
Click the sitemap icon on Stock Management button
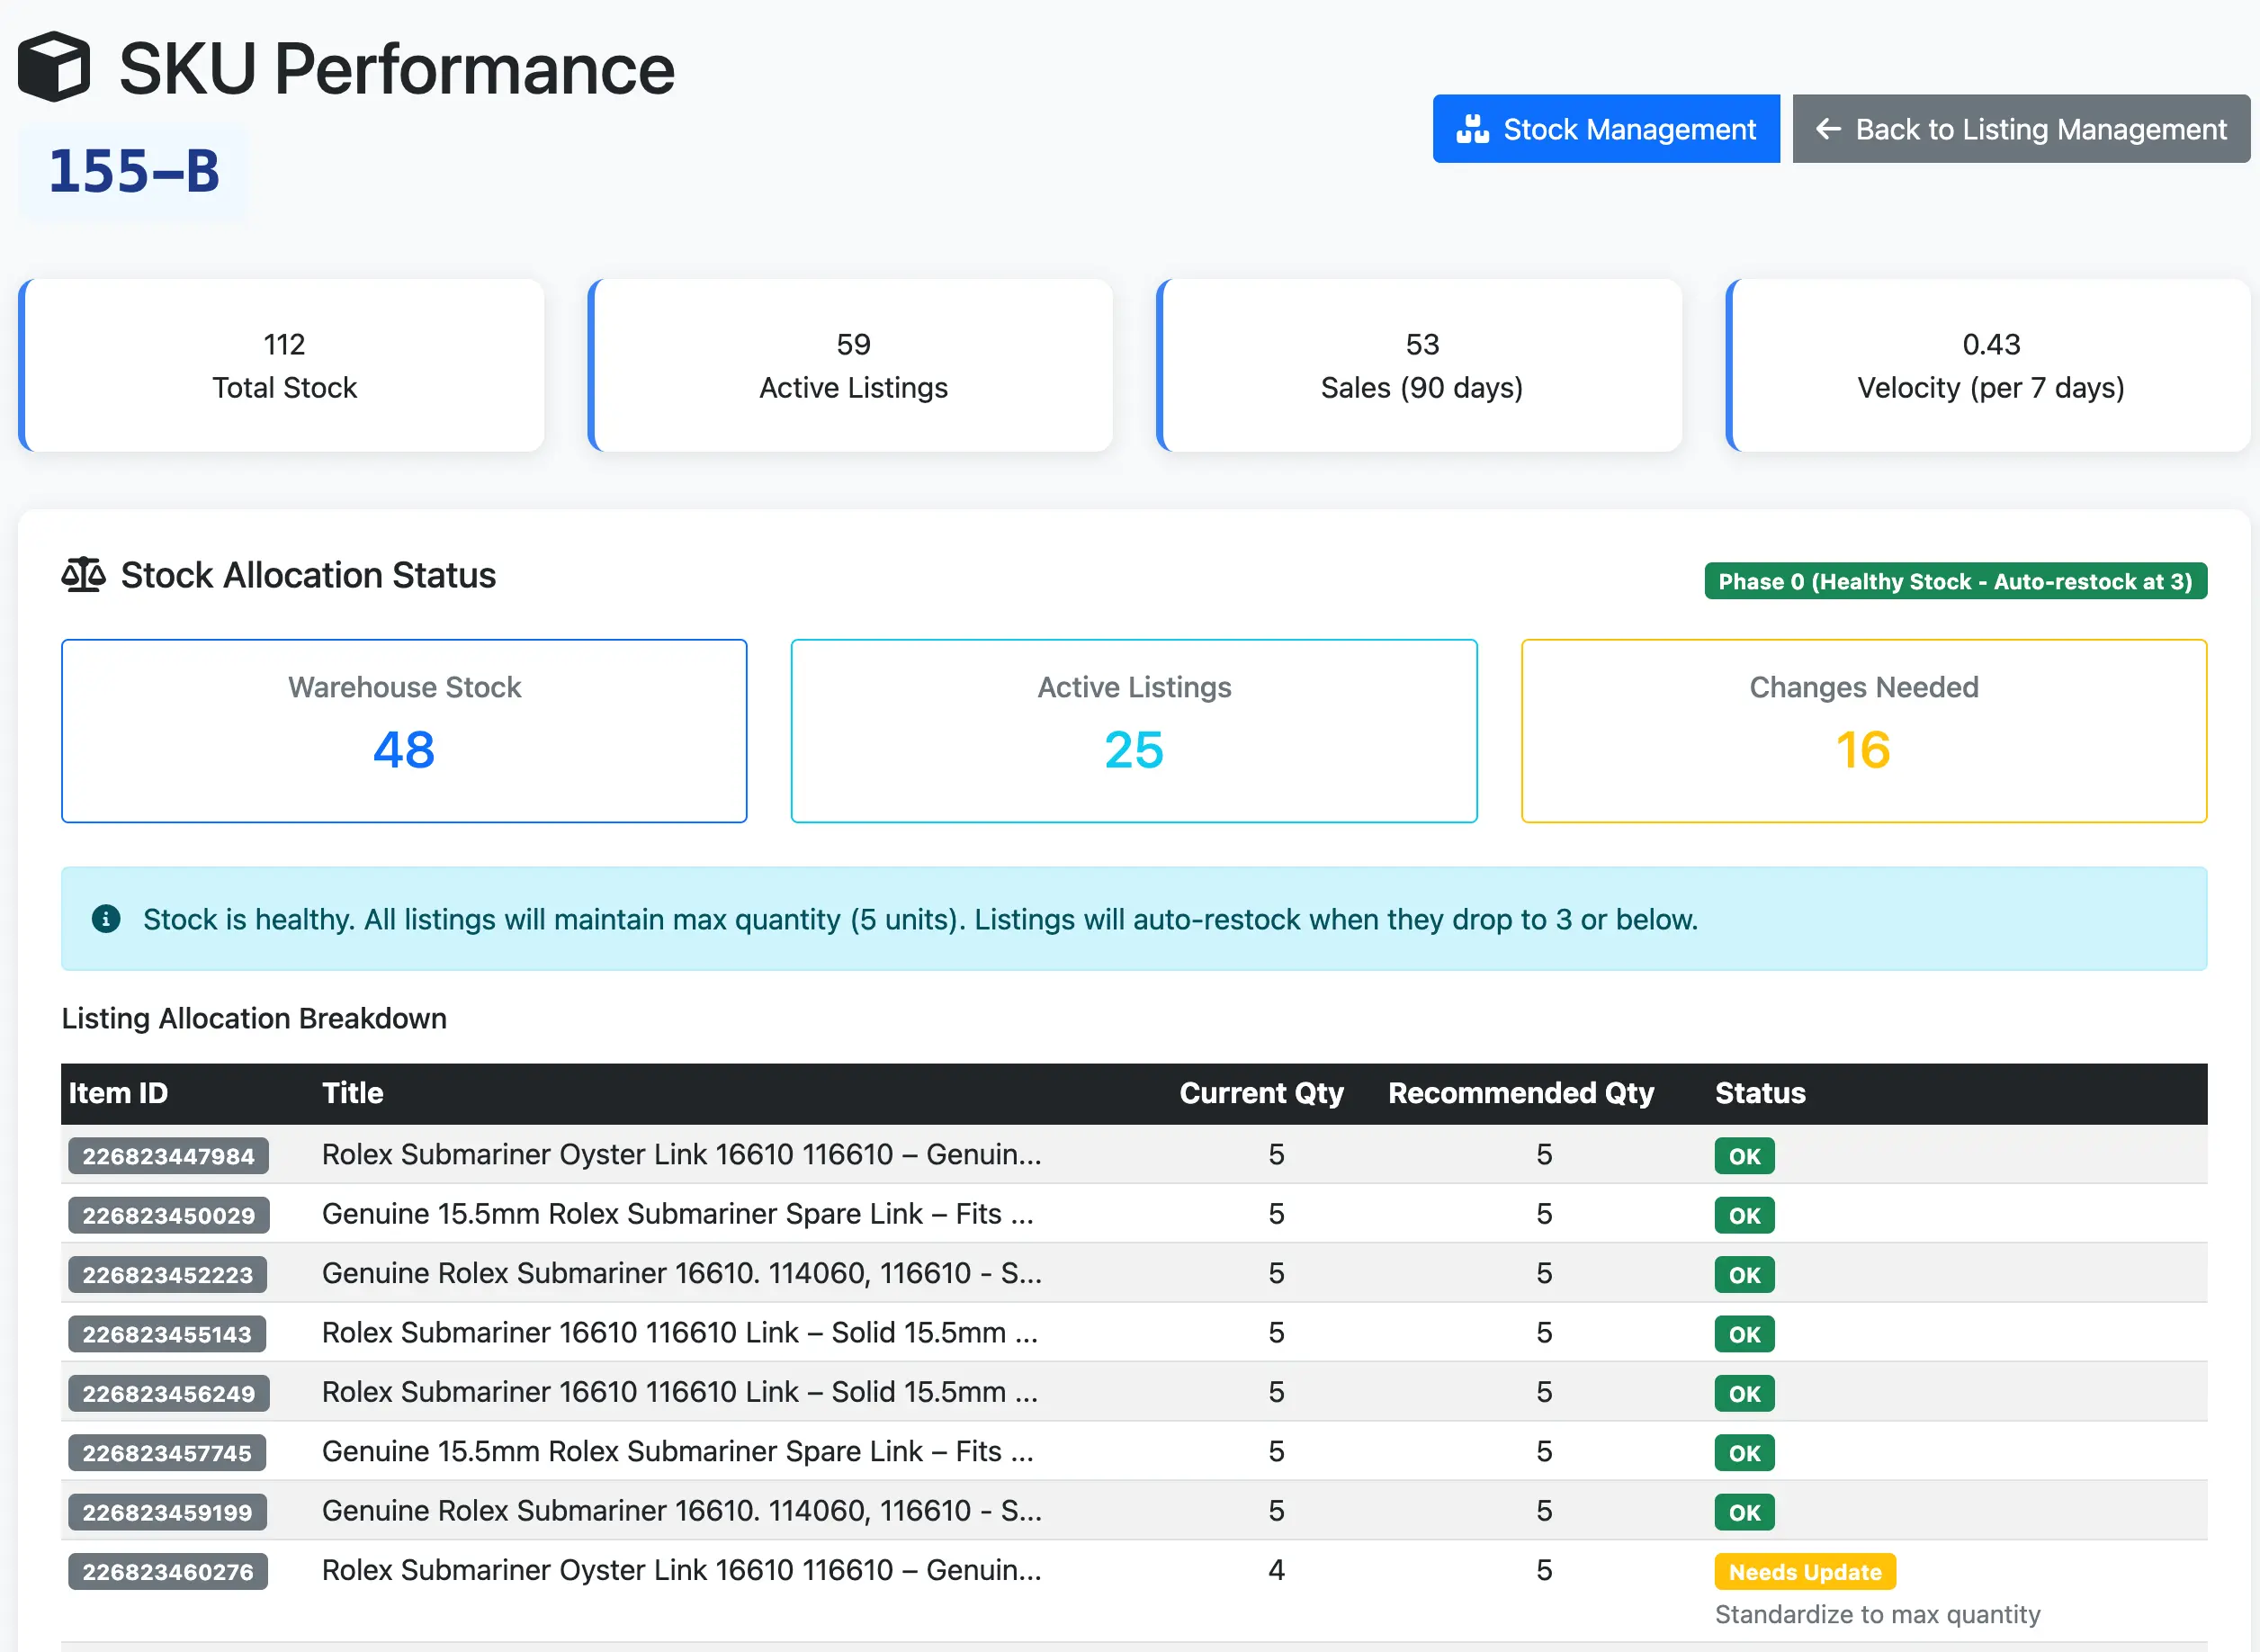(1474, 128)
